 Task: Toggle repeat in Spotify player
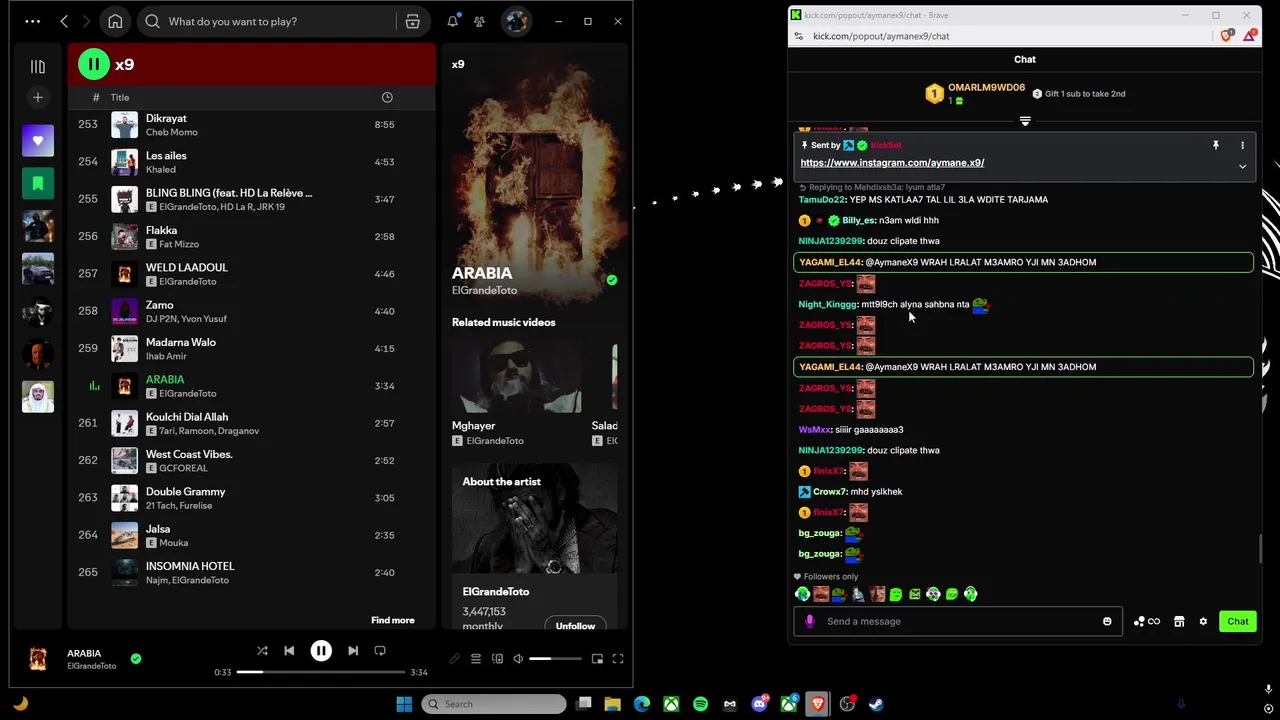tap(380, 651)
